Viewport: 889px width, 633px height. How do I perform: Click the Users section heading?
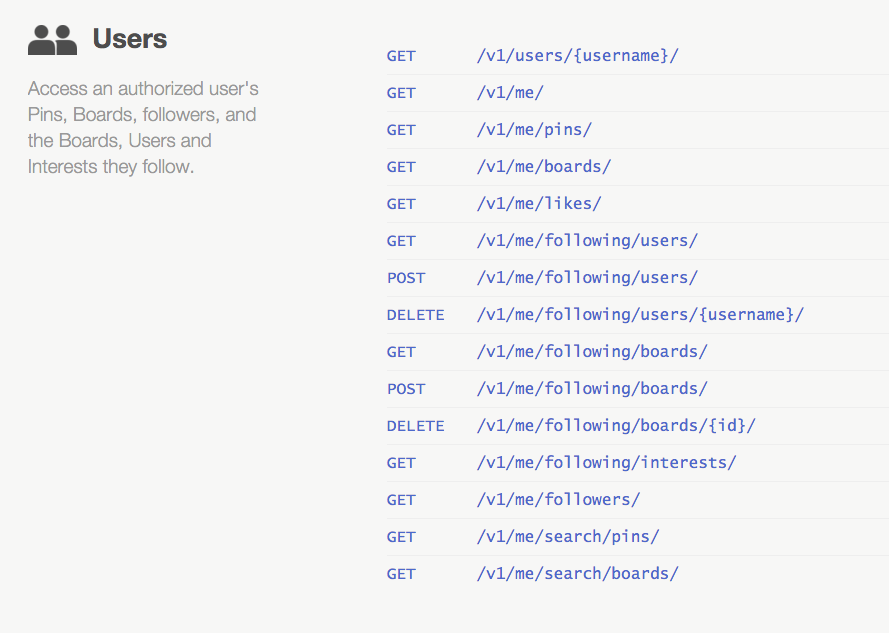[130, 39]
